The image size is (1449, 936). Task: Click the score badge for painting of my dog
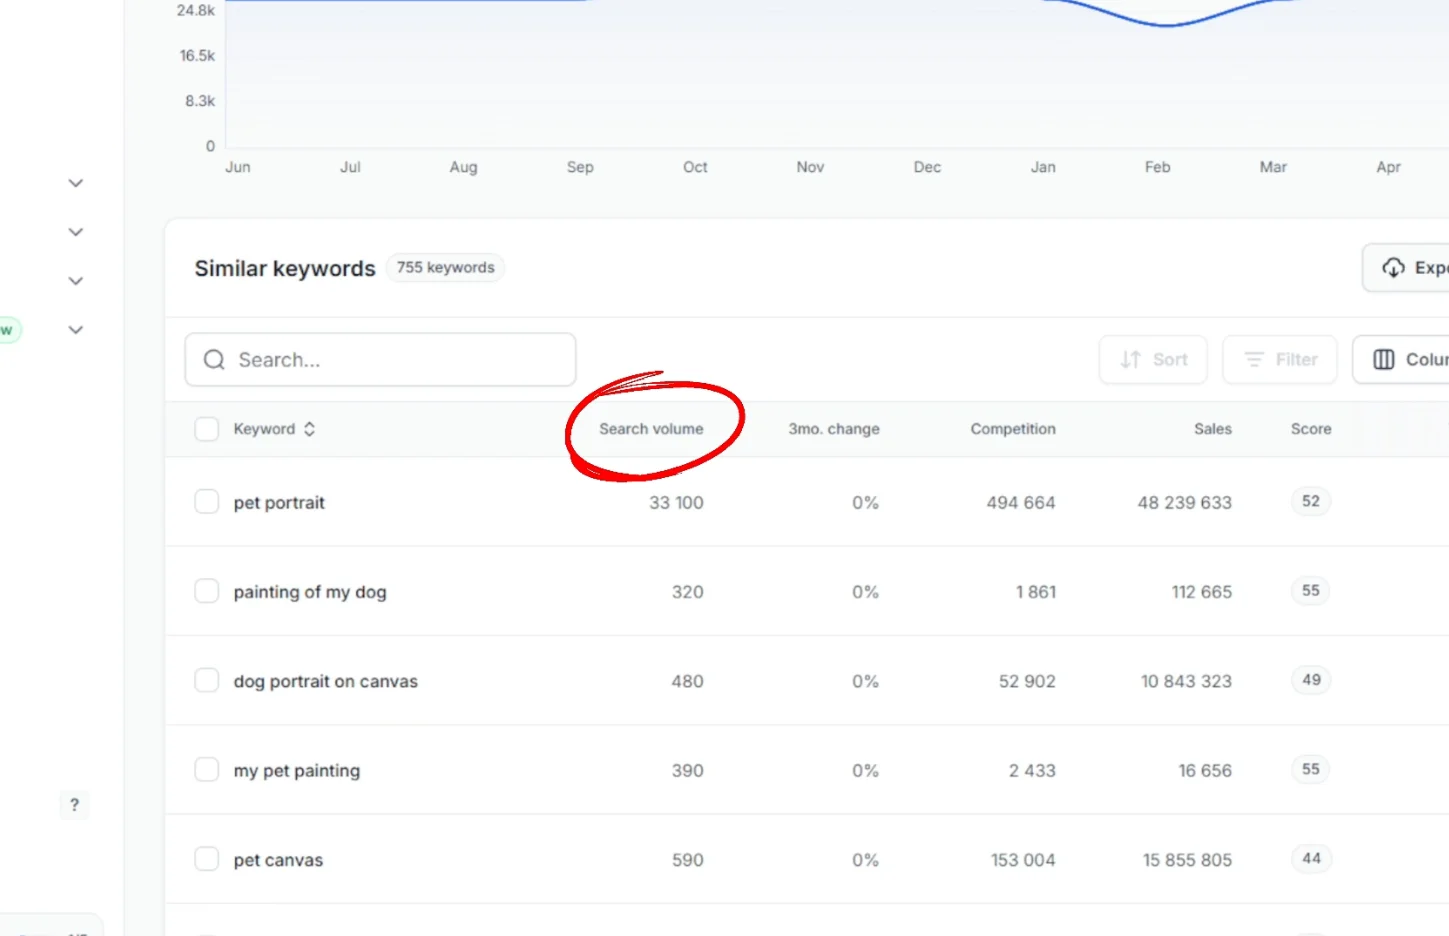click(x=1311, y=590)
